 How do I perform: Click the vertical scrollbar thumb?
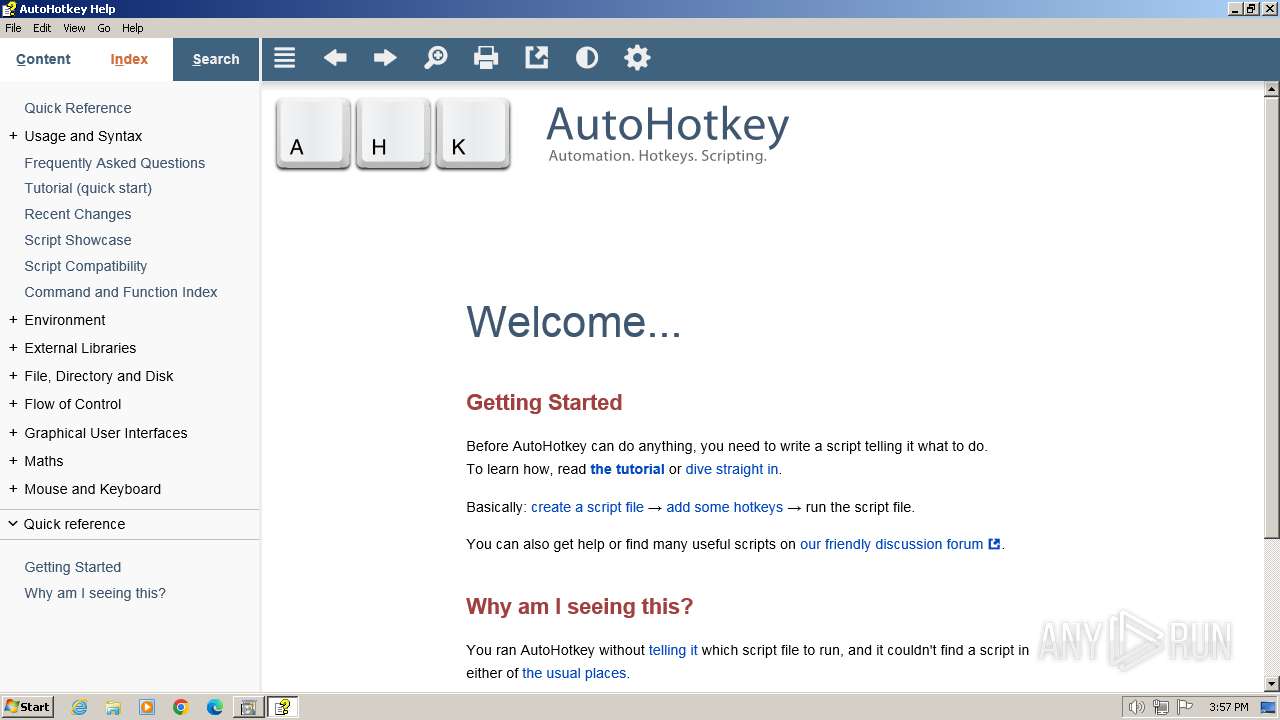1272,319
